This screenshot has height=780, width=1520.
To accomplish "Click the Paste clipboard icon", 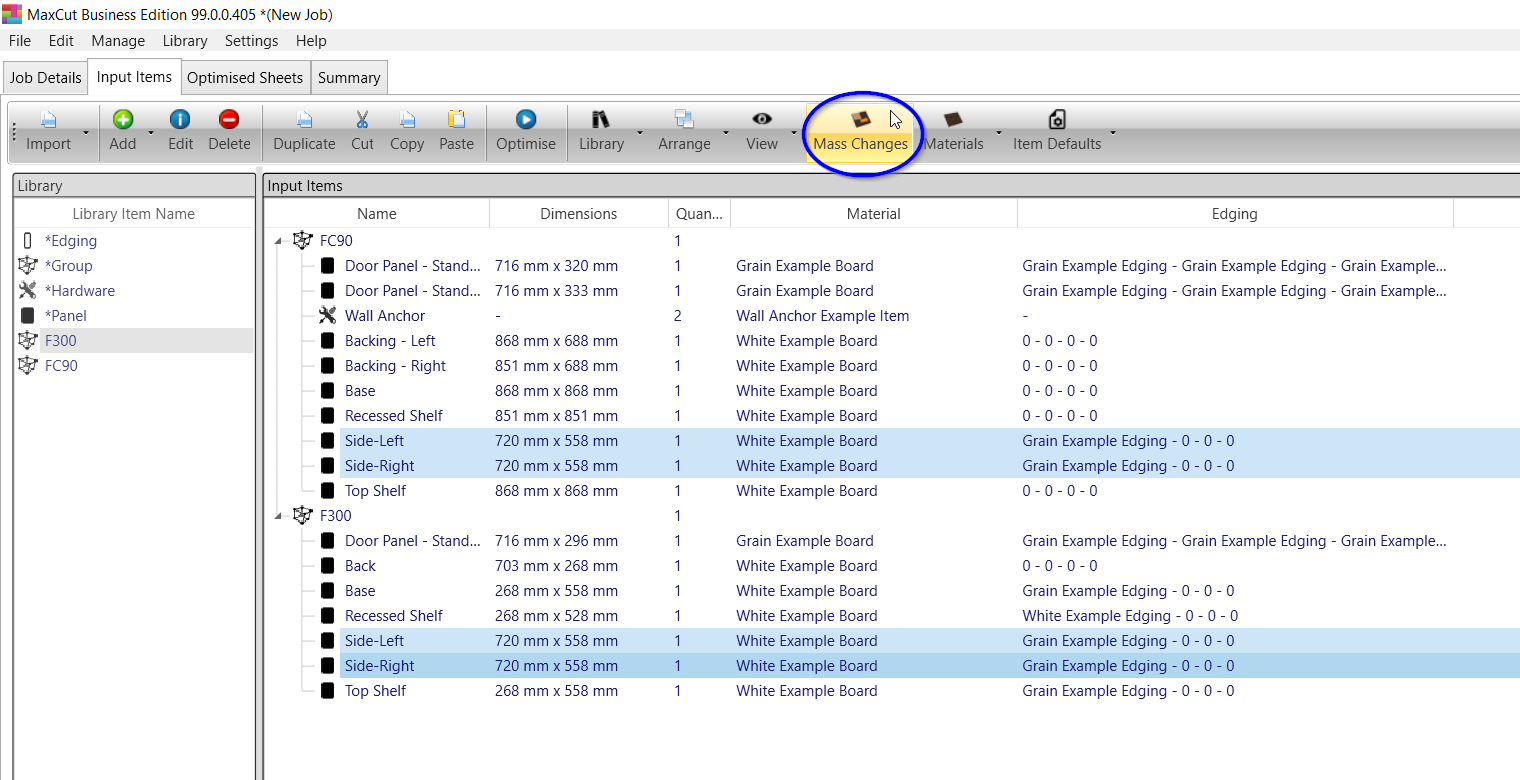I will click(x=456, y=120).
